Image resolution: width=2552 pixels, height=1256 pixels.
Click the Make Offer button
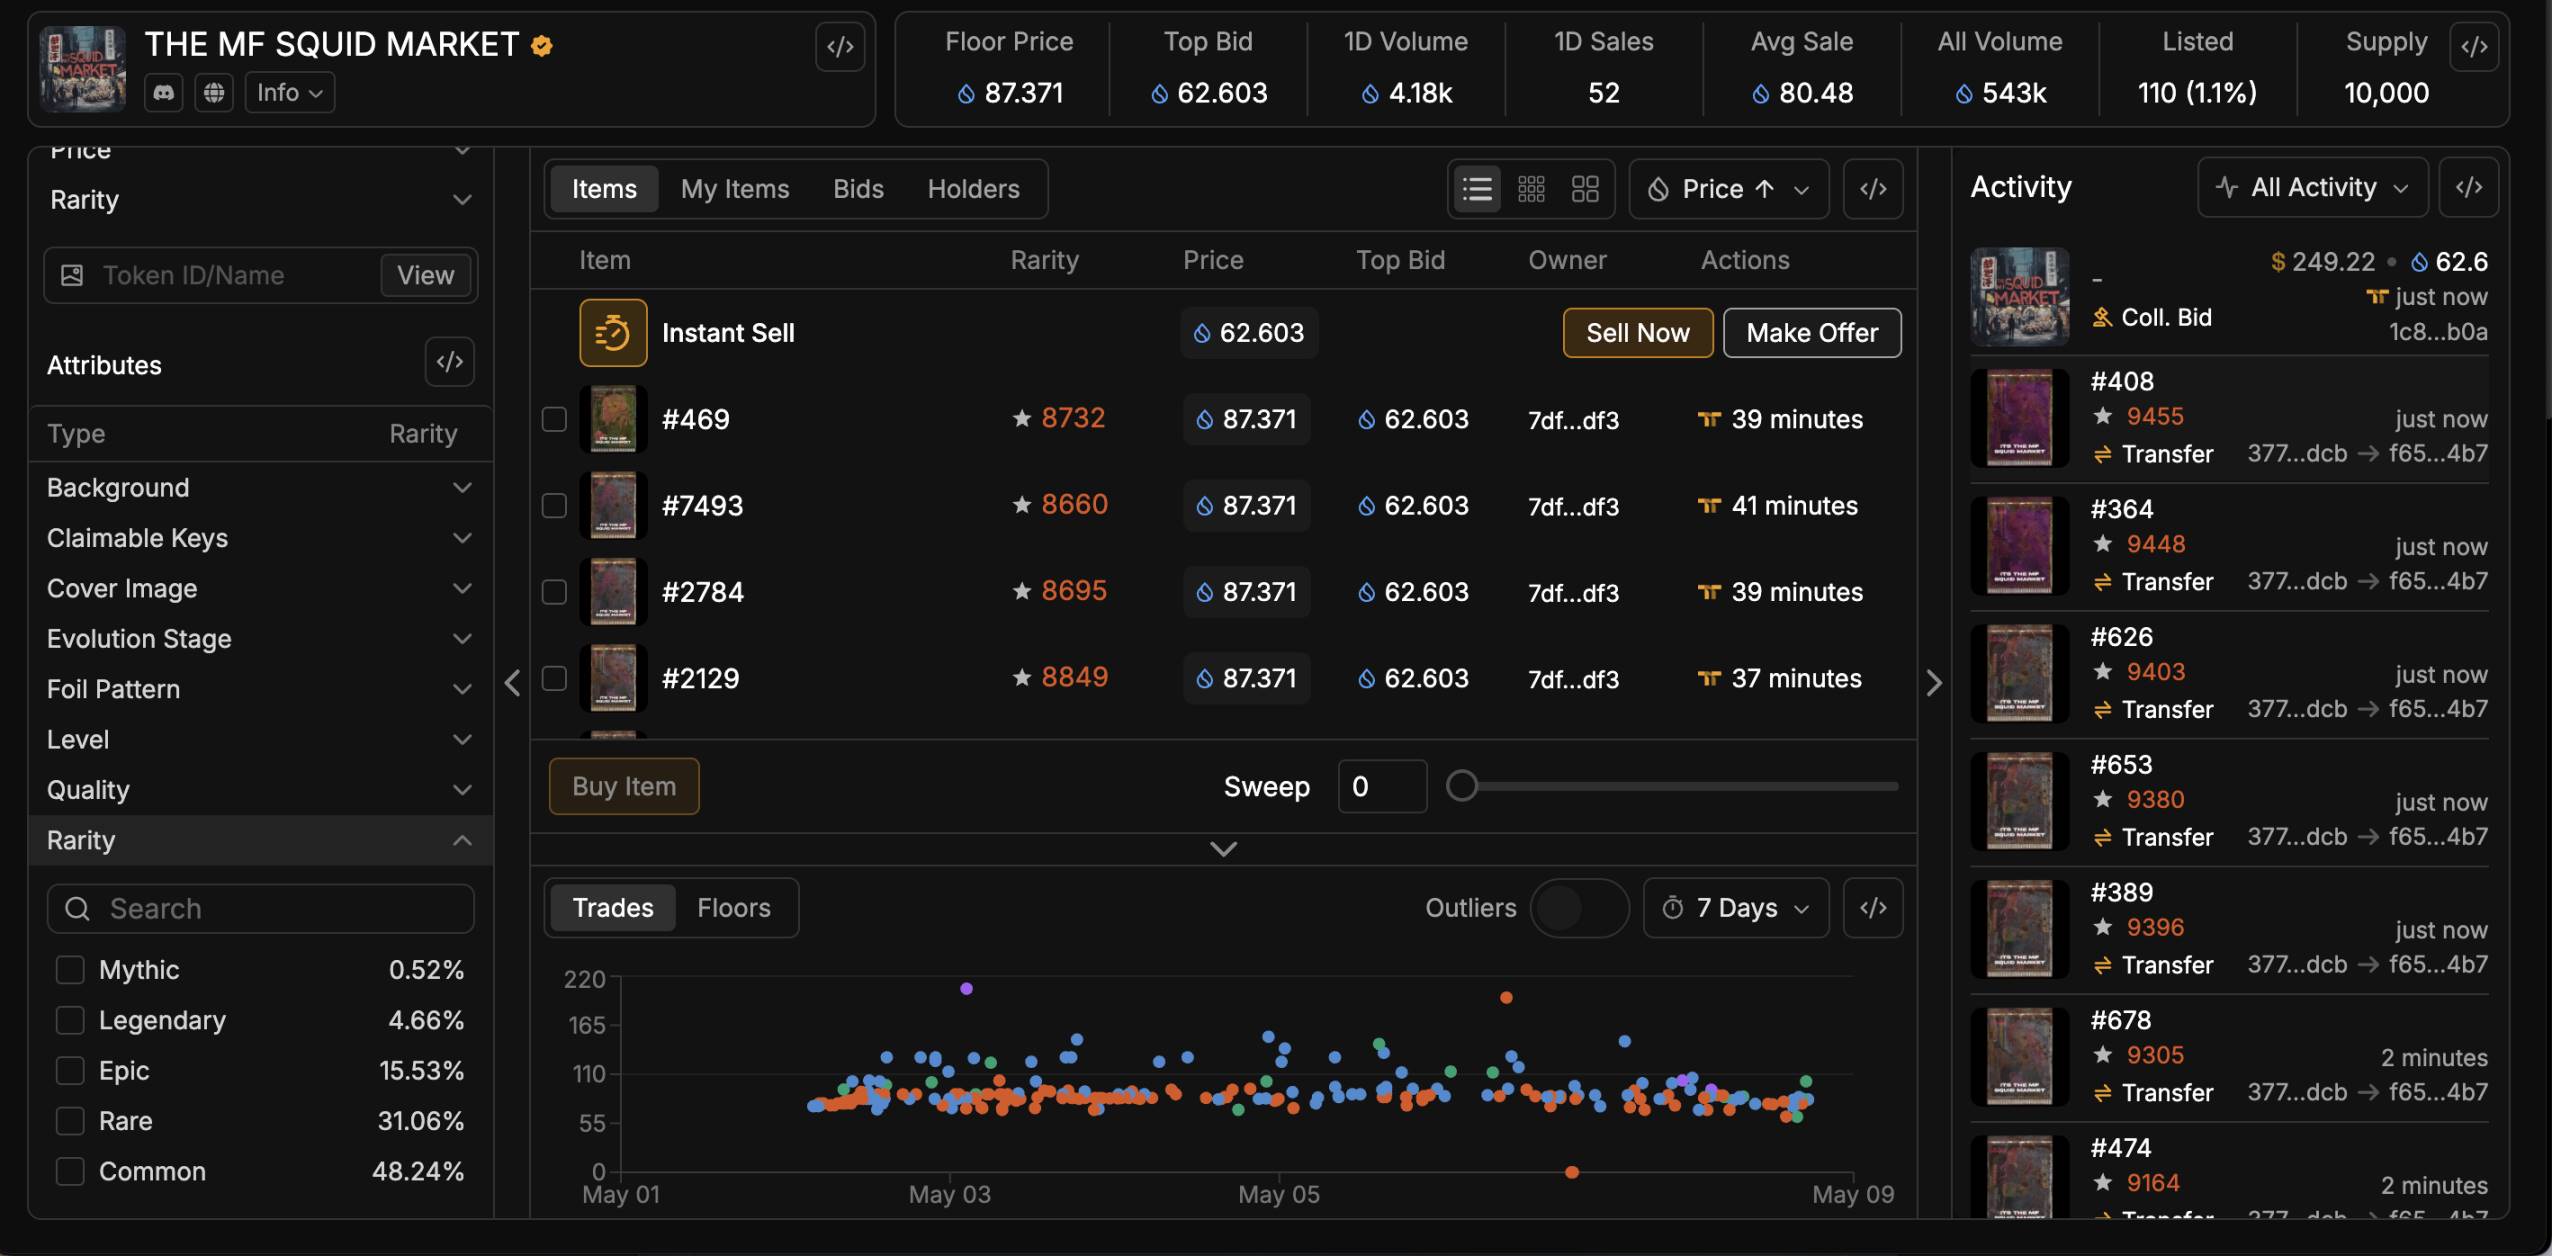[x=1811, y=333]
